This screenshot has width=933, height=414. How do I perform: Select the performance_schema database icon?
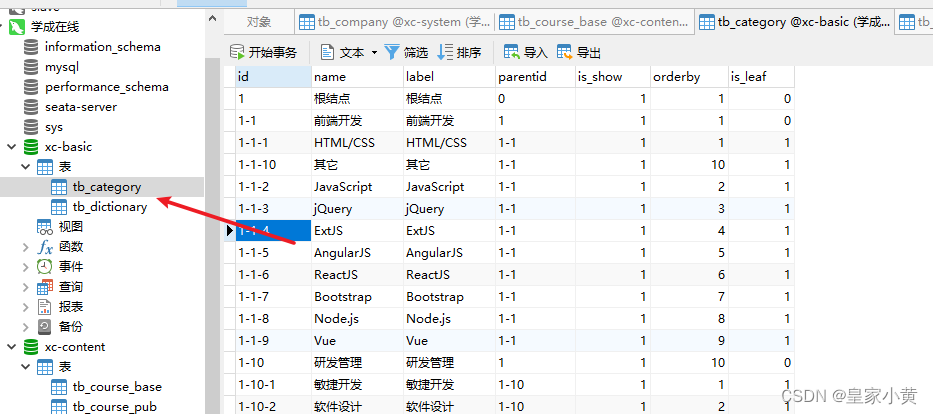tap(31, 87)
